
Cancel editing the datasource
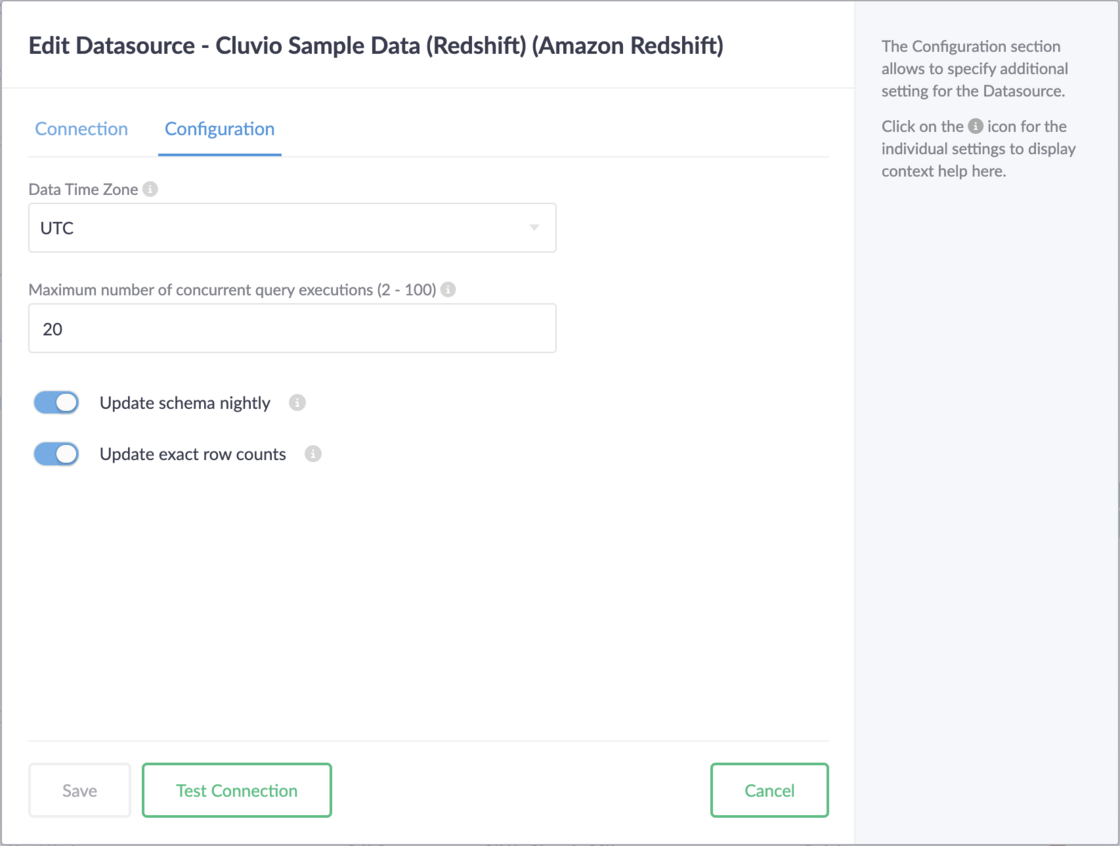point(769,790)
